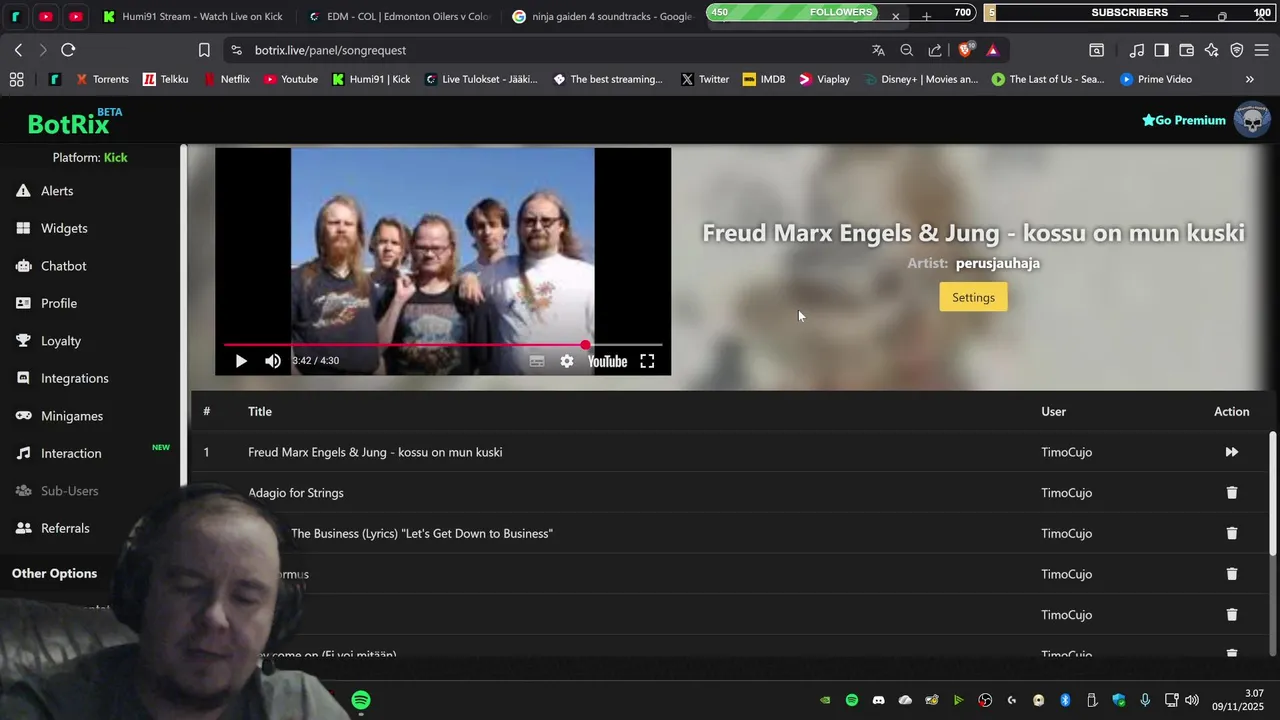The width and height of the screenshot is (1280, 720).
Task: Open the skull profile avatar menu
Action: coord(1251,120)
